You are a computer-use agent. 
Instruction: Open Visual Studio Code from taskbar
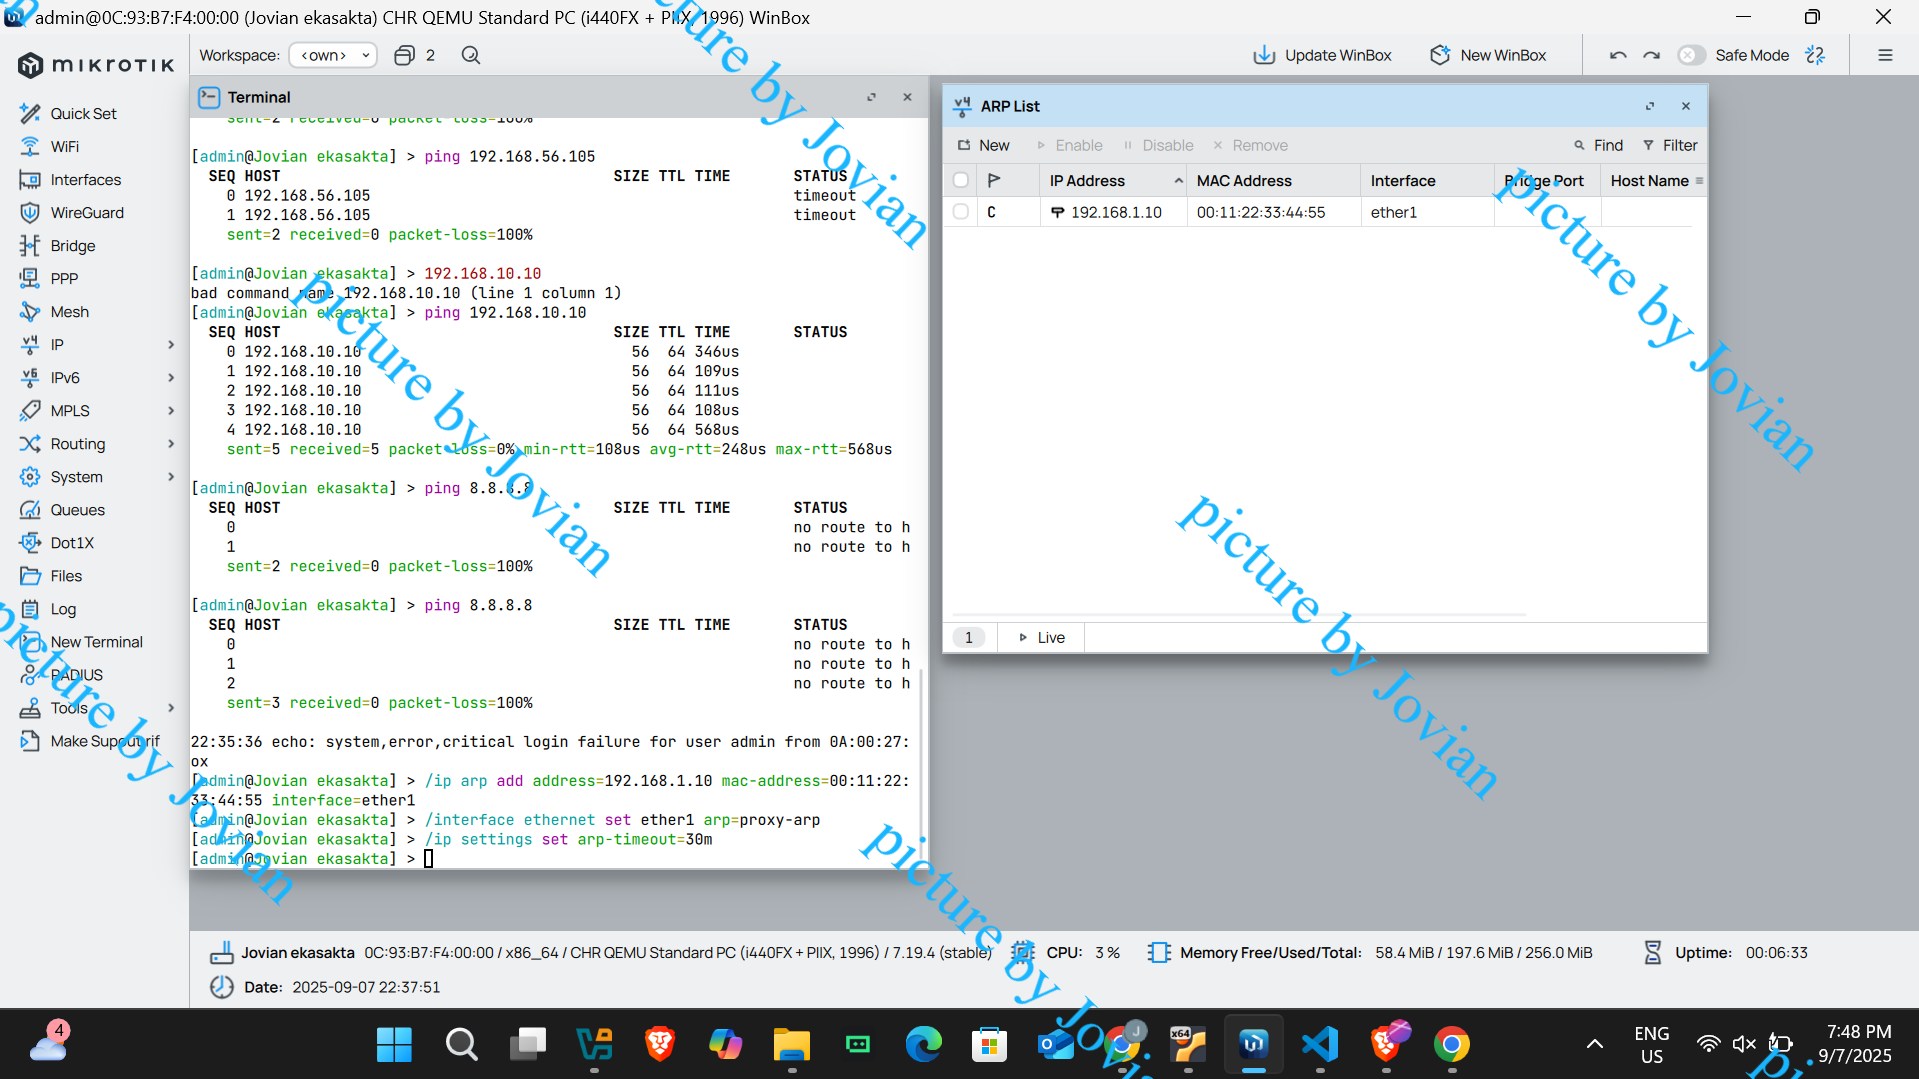pyautogui.click(x=1320, y=1044)
